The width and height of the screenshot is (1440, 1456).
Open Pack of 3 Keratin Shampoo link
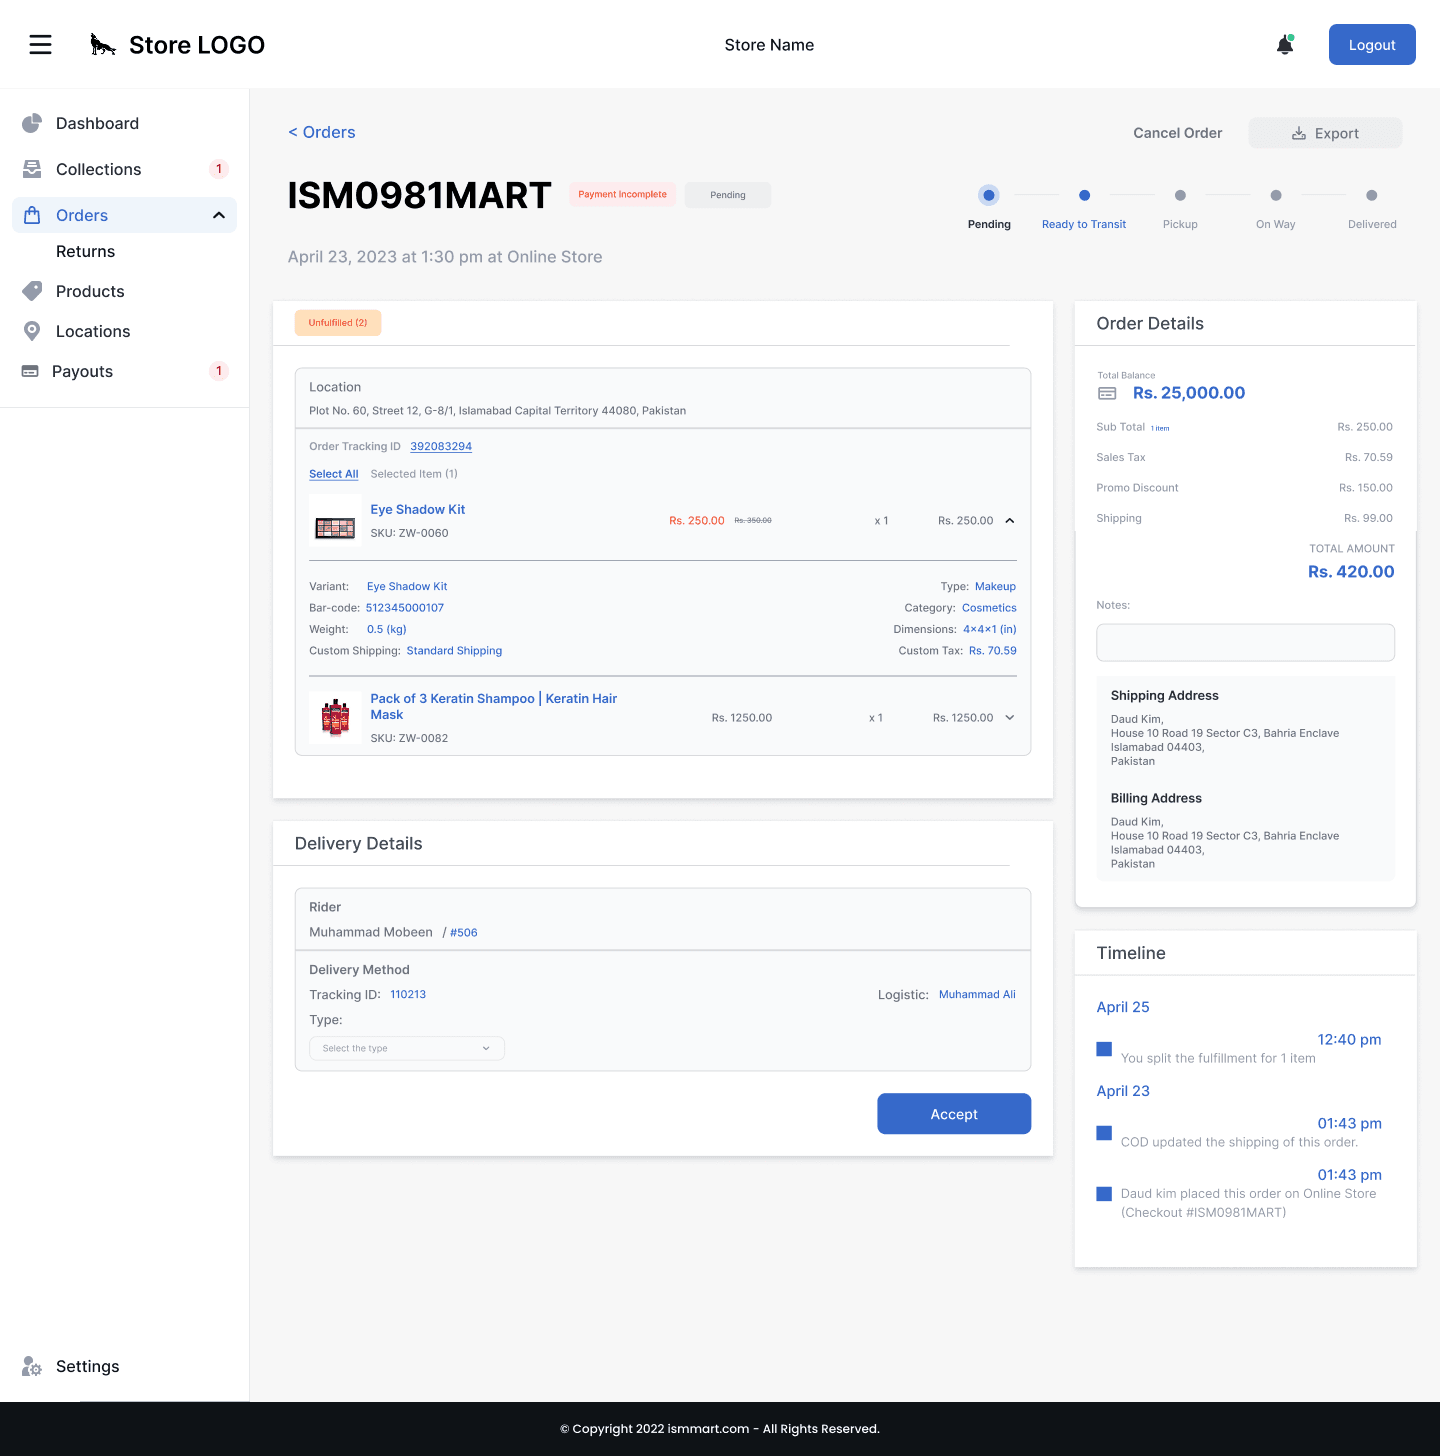(x=494, y=706)
